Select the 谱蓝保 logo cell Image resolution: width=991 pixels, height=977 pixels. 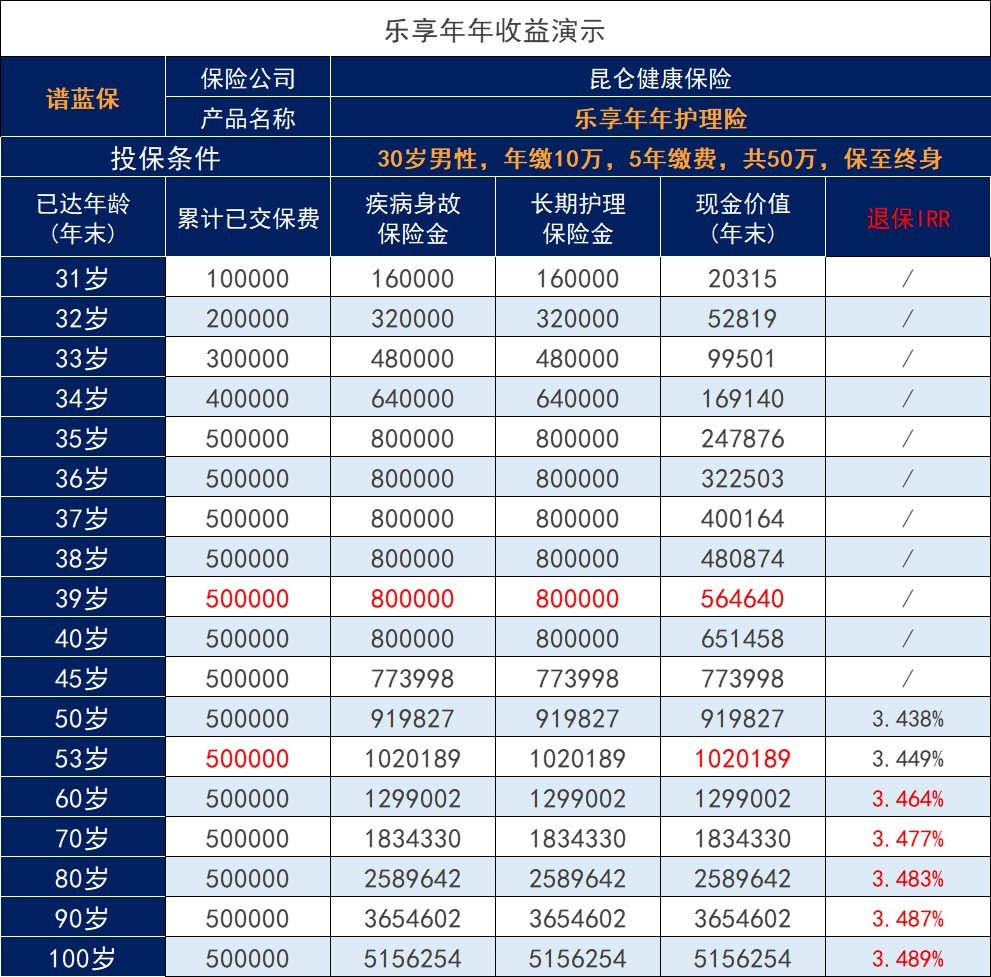[x=83, y=98]
